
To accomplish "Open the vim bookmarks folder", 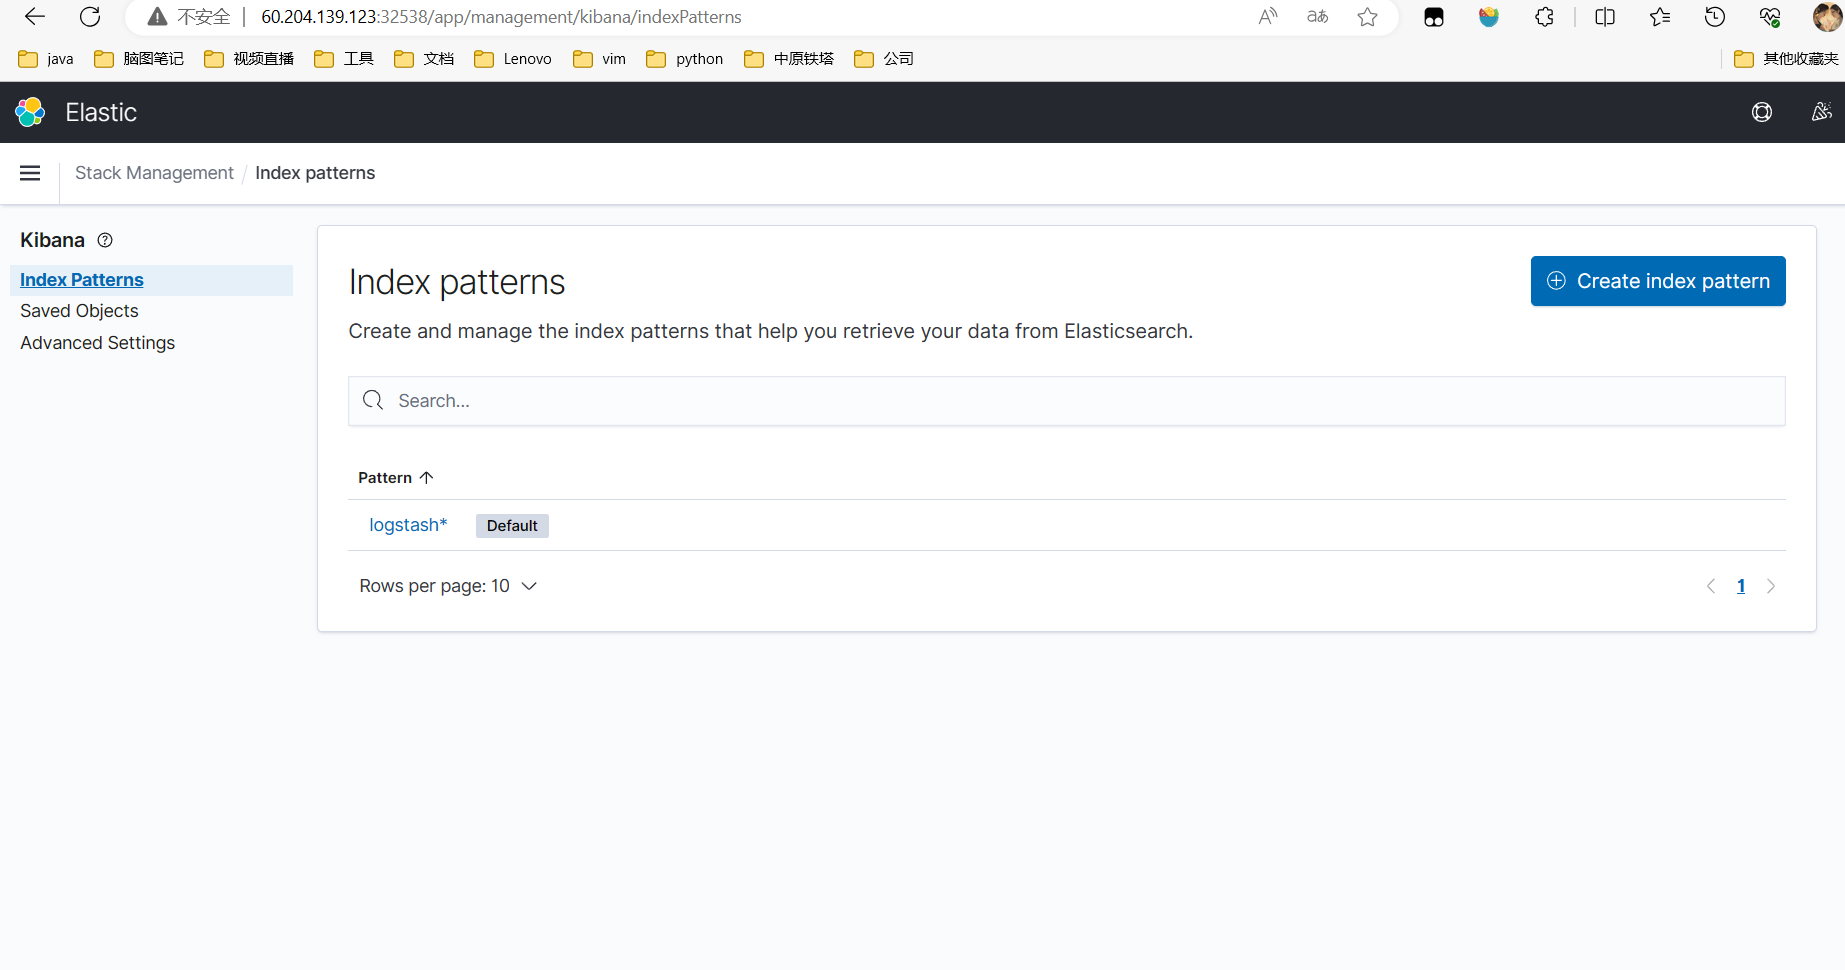I will pyautogui.click(x=600, y=59).
